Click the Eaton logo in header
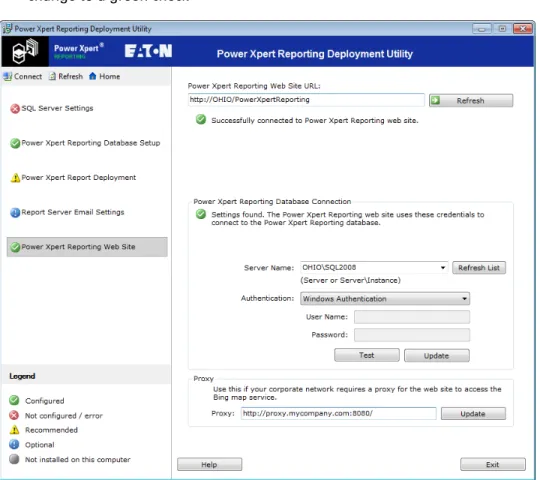The height and width of the screenshot is (480, 540). click(148, 51)
